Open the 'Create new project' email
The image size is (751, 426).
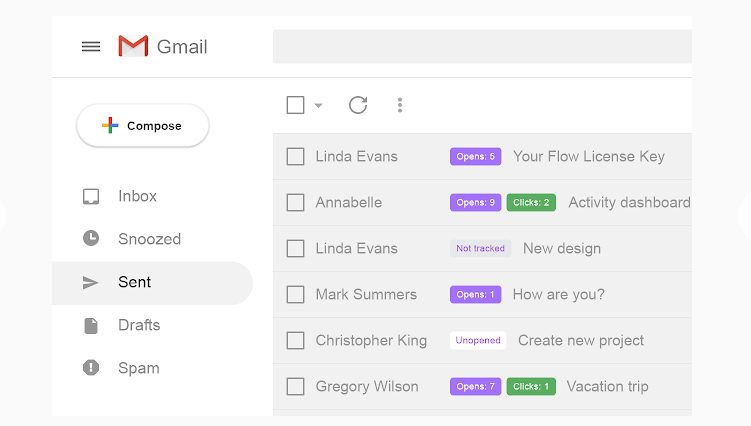[x=581, y=341]
